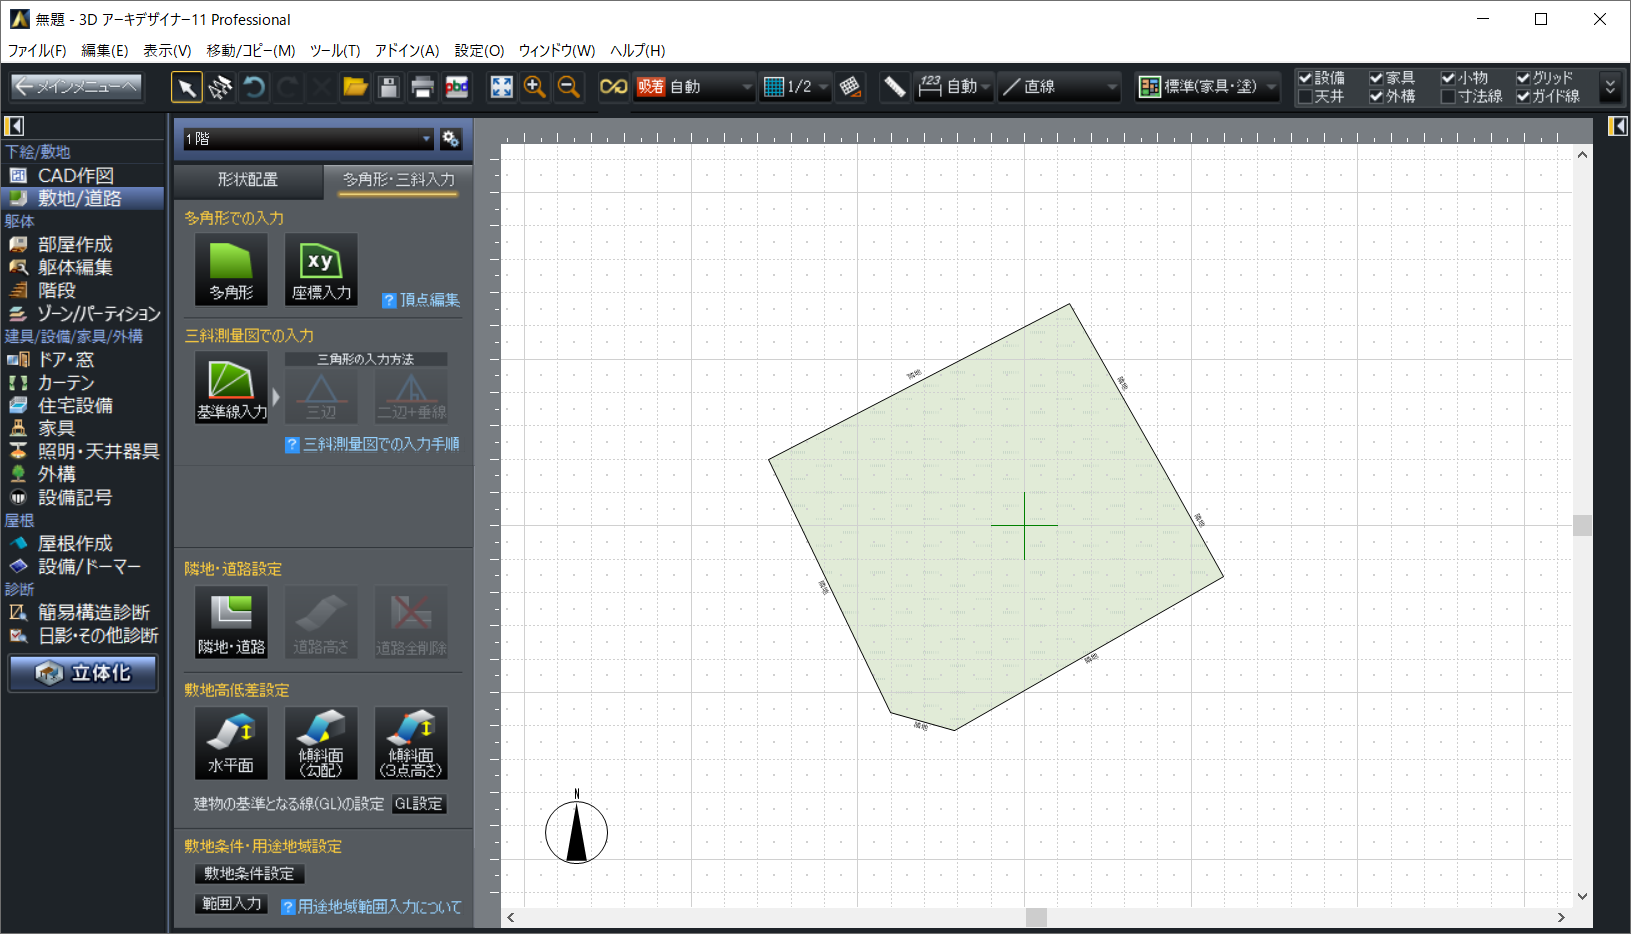Click the zoom in magnifier icon
Viewport: 1631px width, 934px height.
[x=535, y=87]
